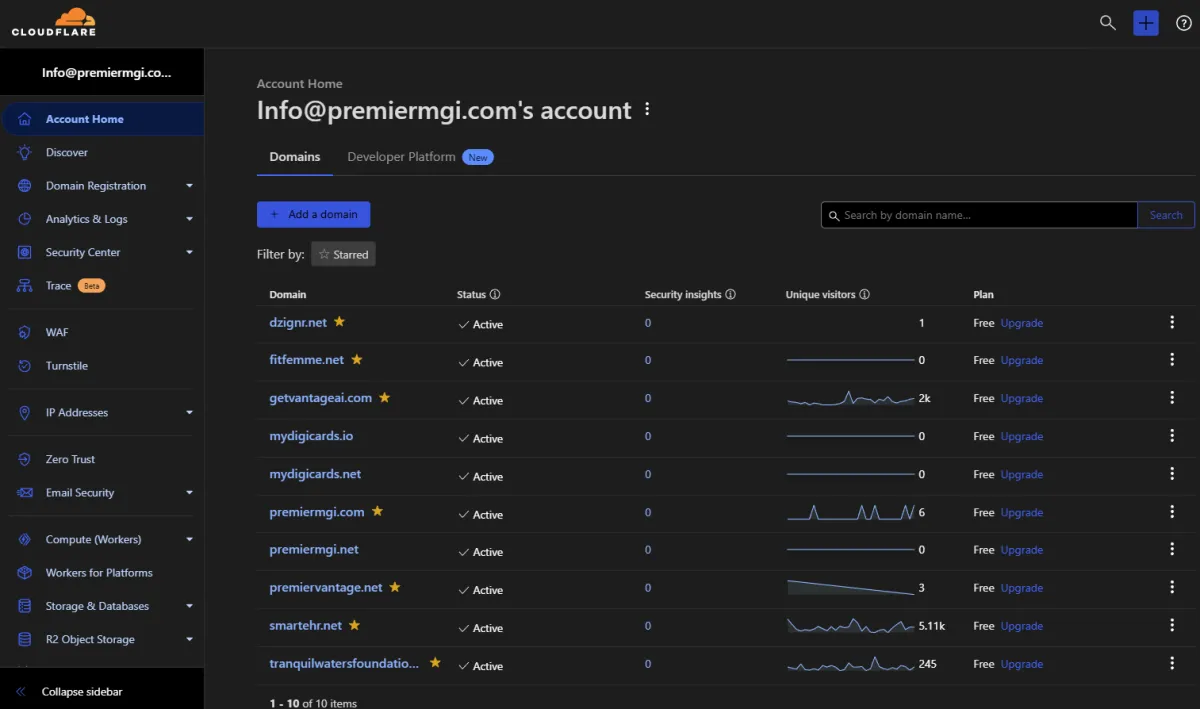This screenshot has height=709, width=1200.
Task: Open the search magnifier in top bar
Action: click(x=1107, y=22)
